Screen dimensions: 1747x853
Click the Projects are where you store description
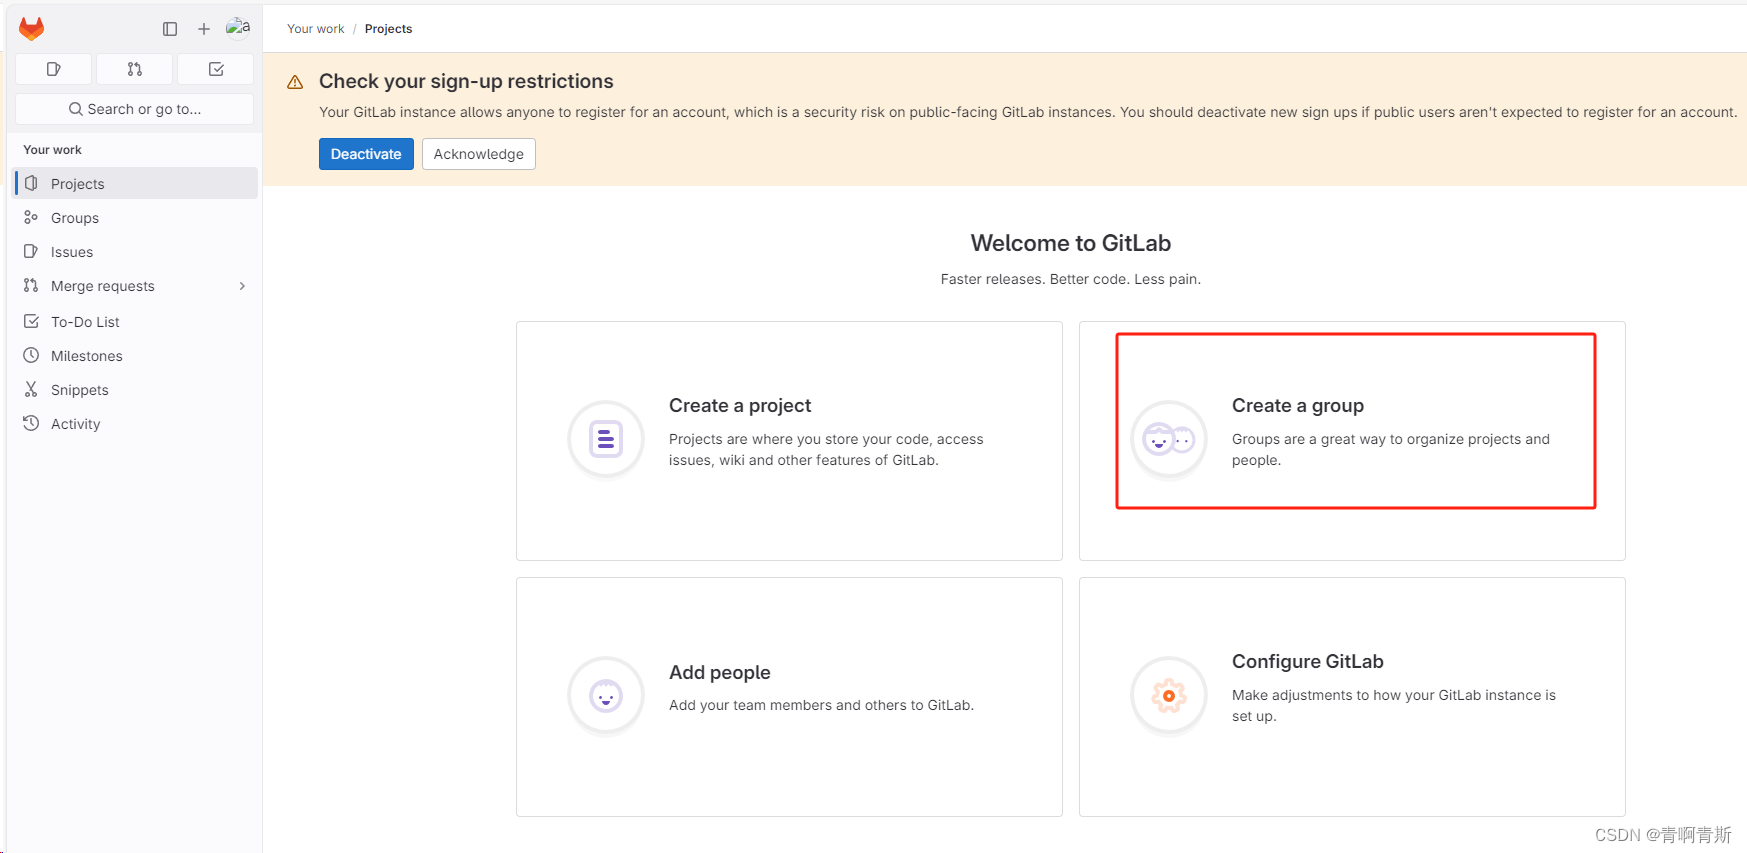(x=826, y=449)
